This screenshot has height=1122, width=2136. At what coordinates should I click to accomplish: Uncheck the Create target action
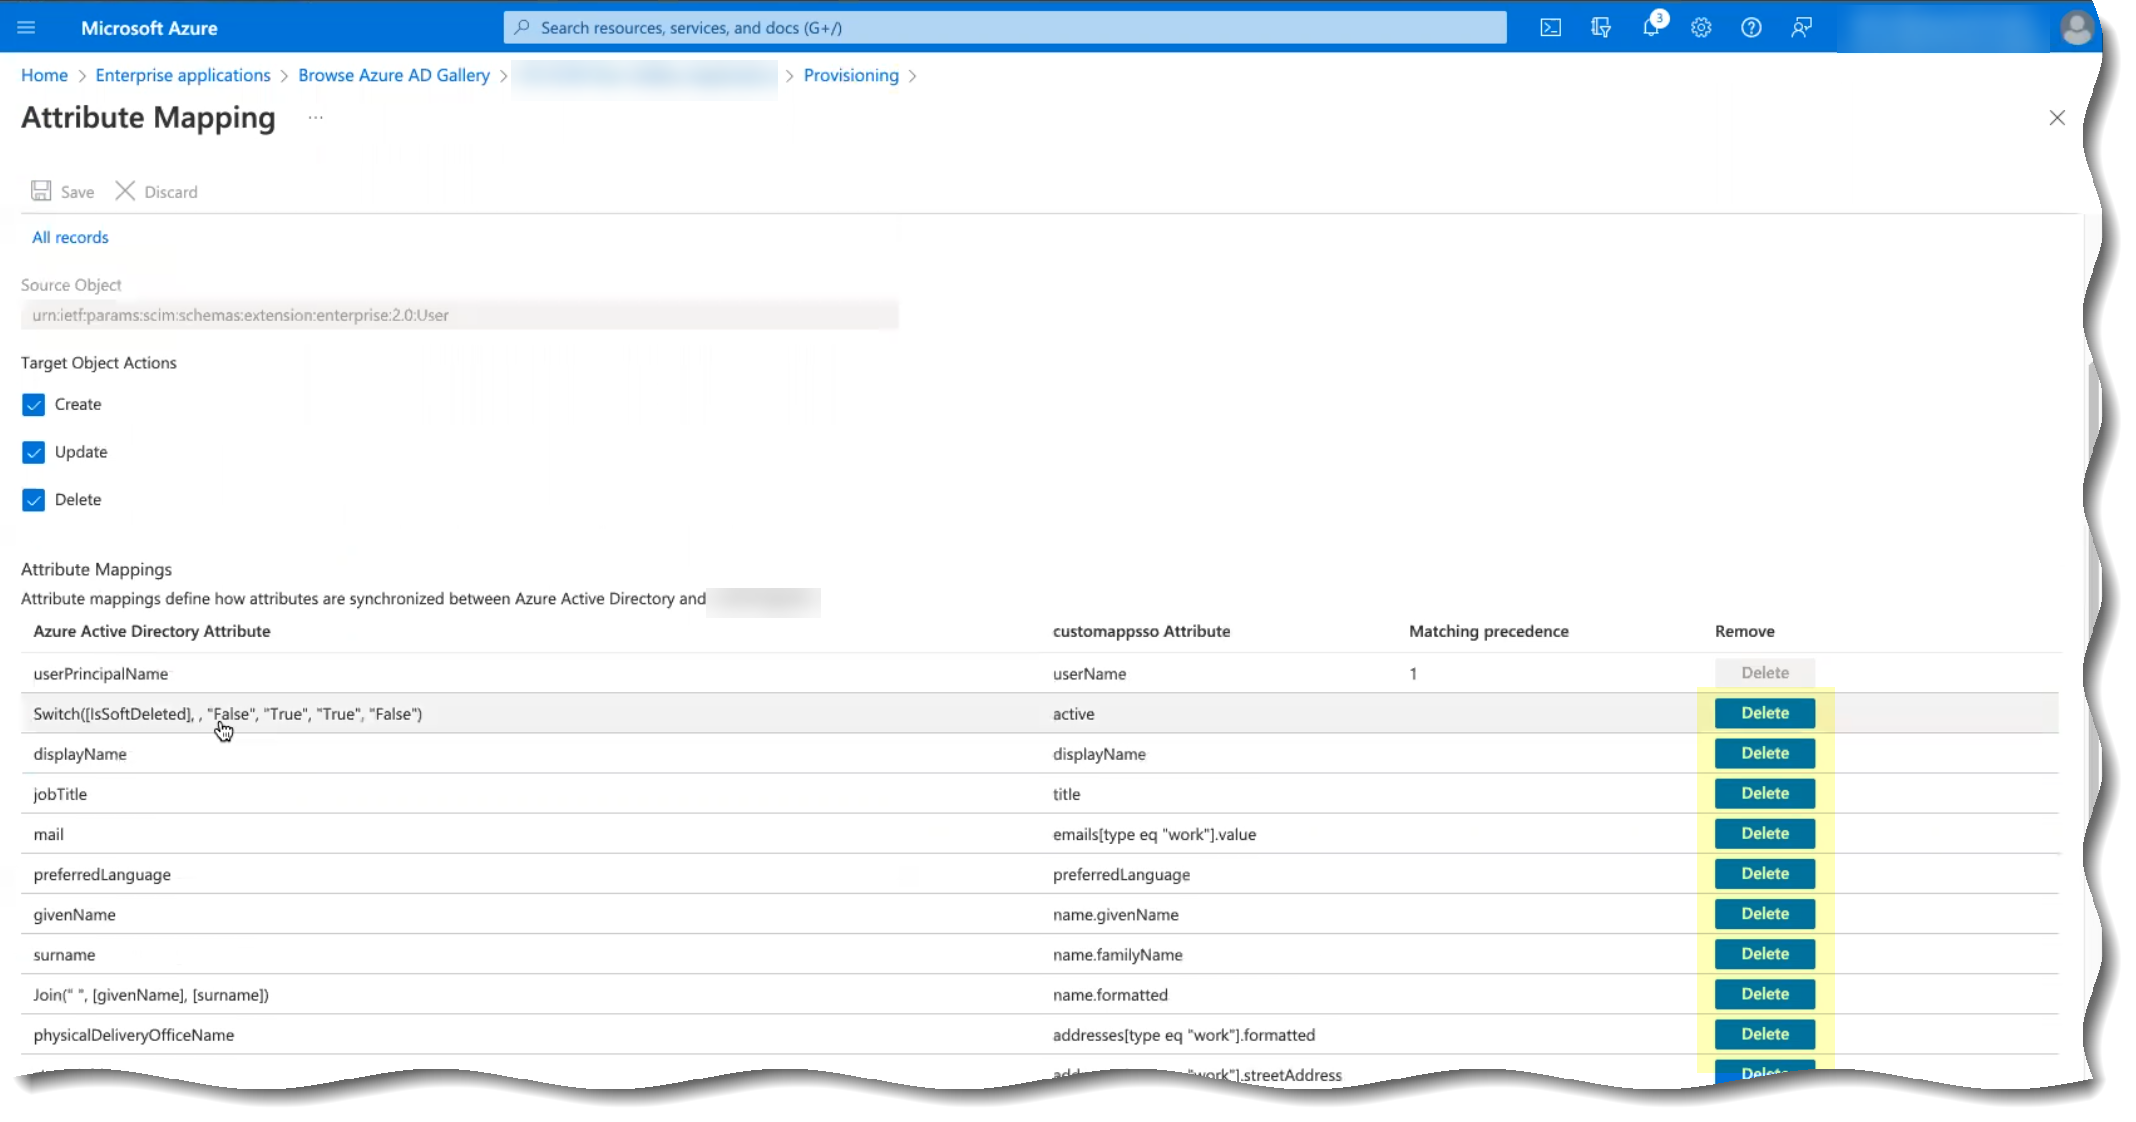pyautogui.click(x=34, y=405)
